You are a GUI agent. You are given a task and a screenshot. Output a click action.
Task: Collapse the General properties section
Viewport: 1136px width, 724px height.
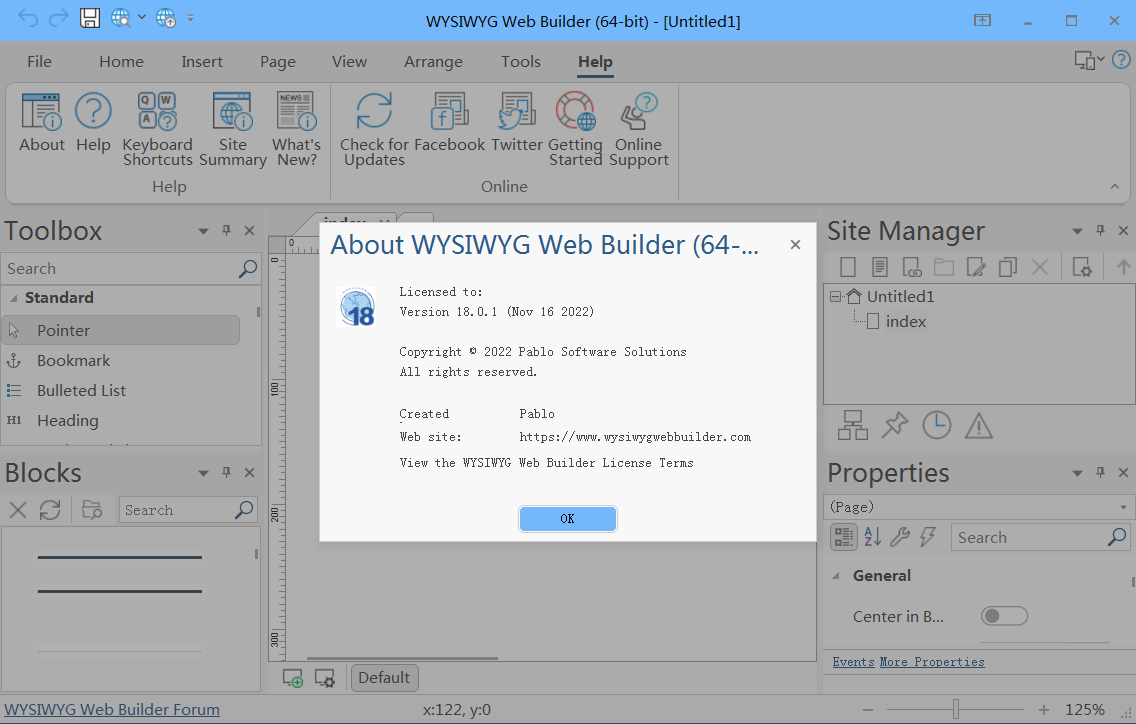click(x=836, y=575)
